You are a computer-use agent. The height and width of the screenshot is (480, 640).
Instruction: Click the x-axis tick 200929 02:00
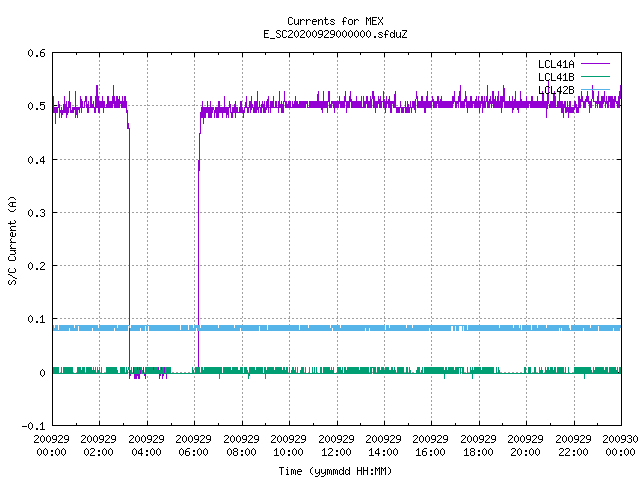98,445
